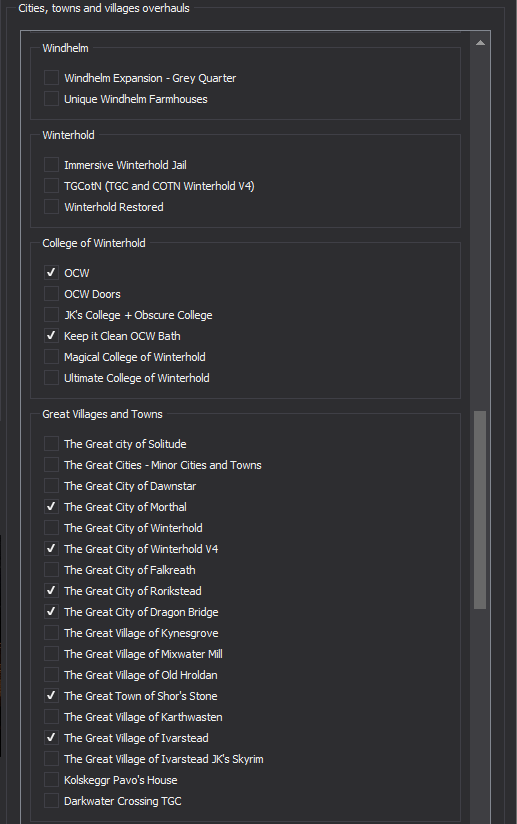Enable OCW Doors option

click(x=51, y=294)
